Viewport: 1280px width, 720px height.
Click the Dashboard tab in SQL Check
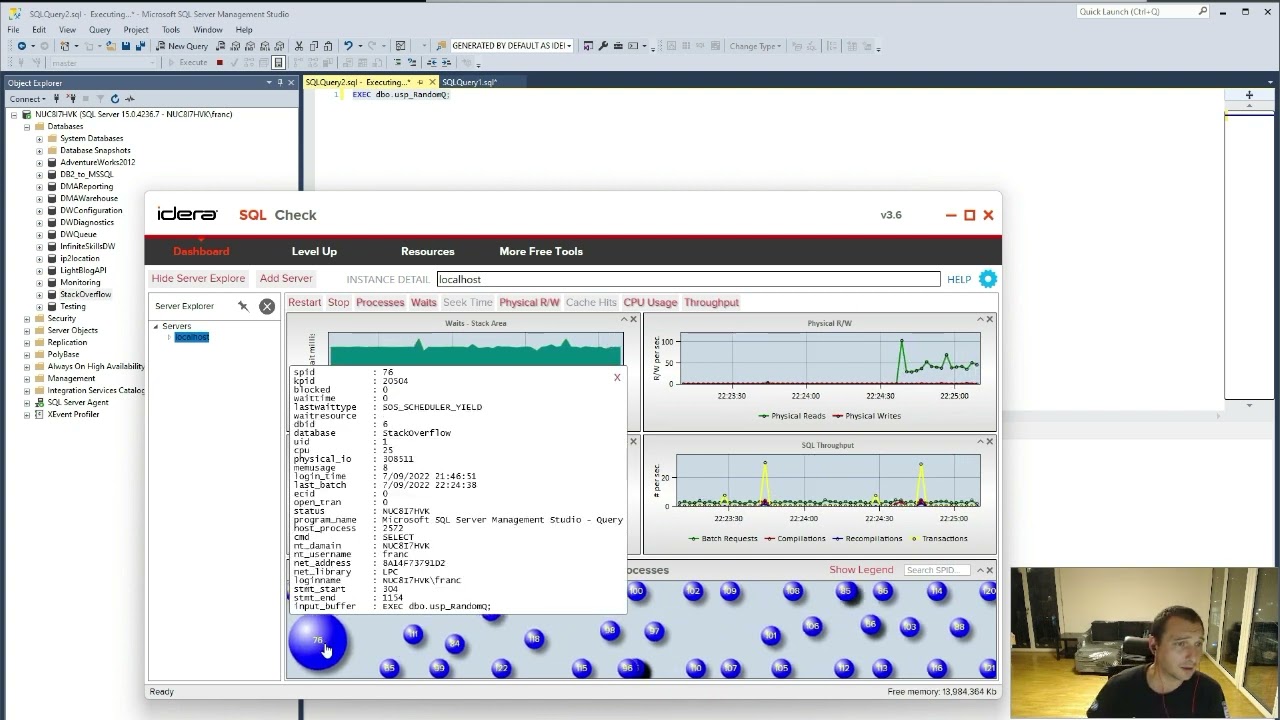click(201, 251)
